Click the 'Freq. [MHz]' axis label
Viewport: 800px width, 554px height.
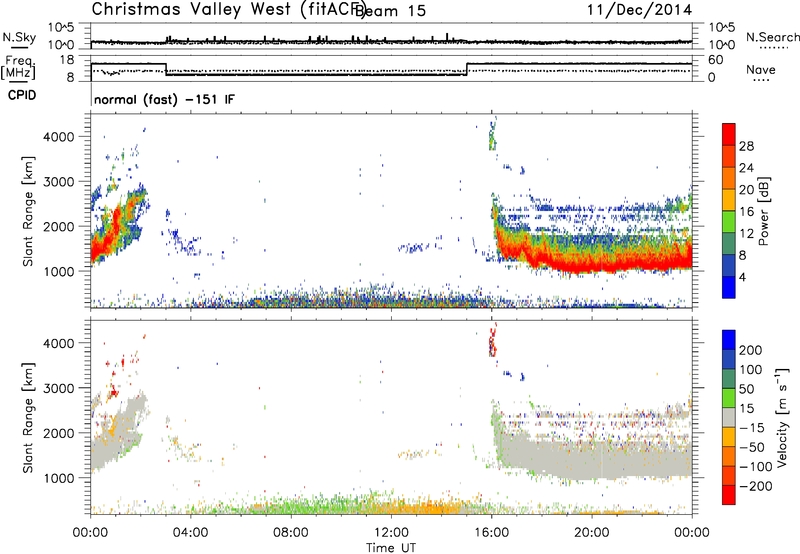point(18,67)
